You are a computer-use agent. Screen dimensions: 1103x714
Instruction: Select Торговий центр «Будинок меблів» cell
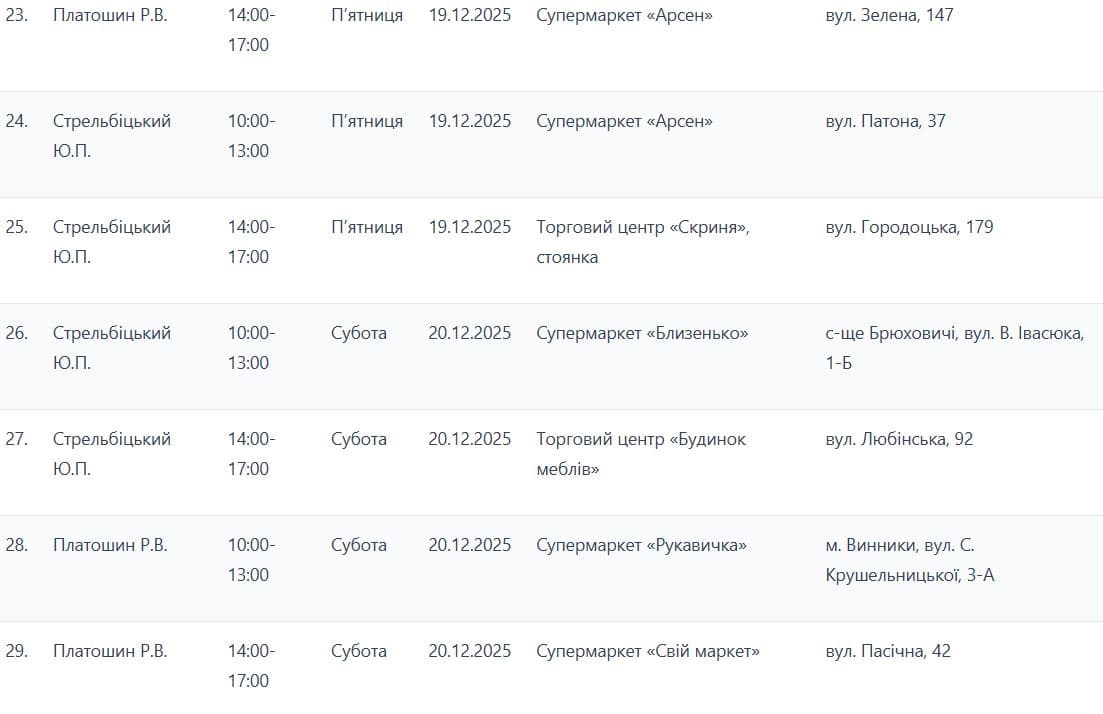tap(641, 454)
